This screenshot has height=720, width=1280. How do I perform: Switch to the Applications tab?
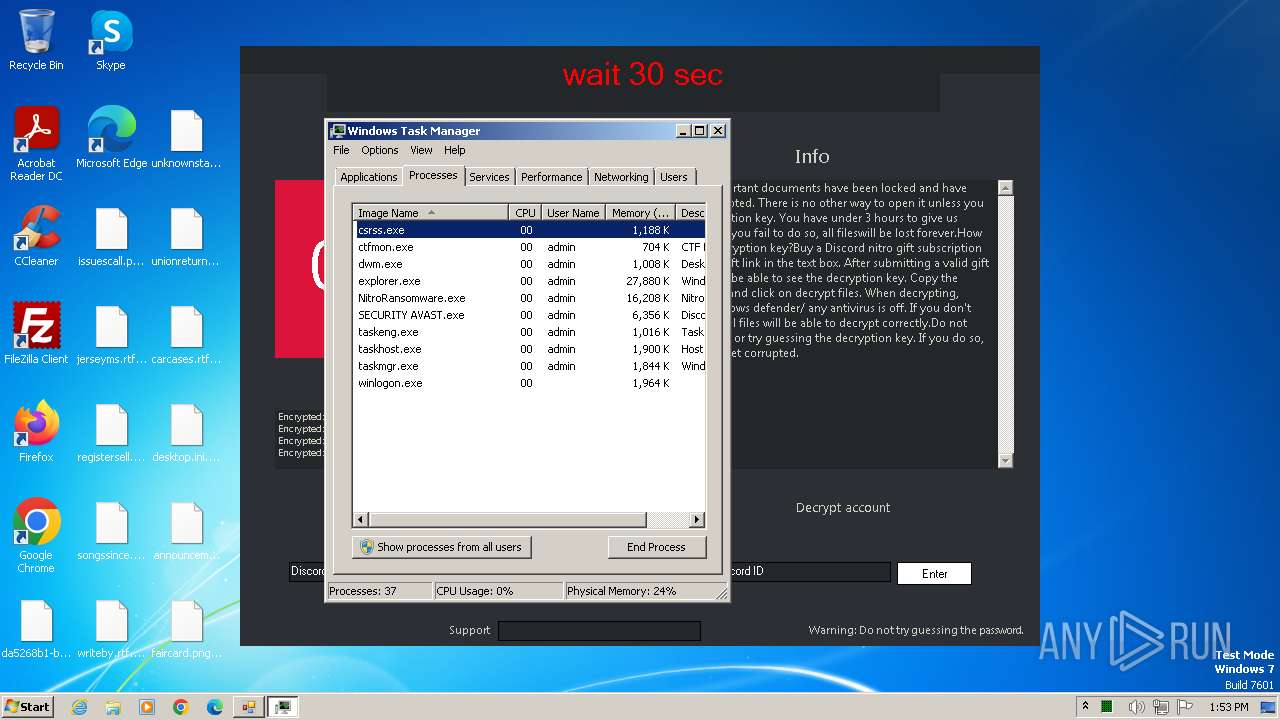(369, 177)
